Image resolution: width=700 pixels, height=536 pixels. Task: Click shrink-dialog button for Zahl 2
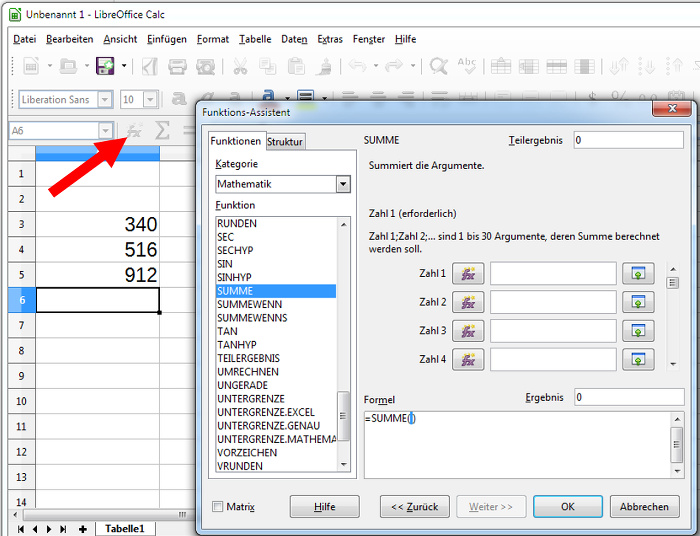638,302
